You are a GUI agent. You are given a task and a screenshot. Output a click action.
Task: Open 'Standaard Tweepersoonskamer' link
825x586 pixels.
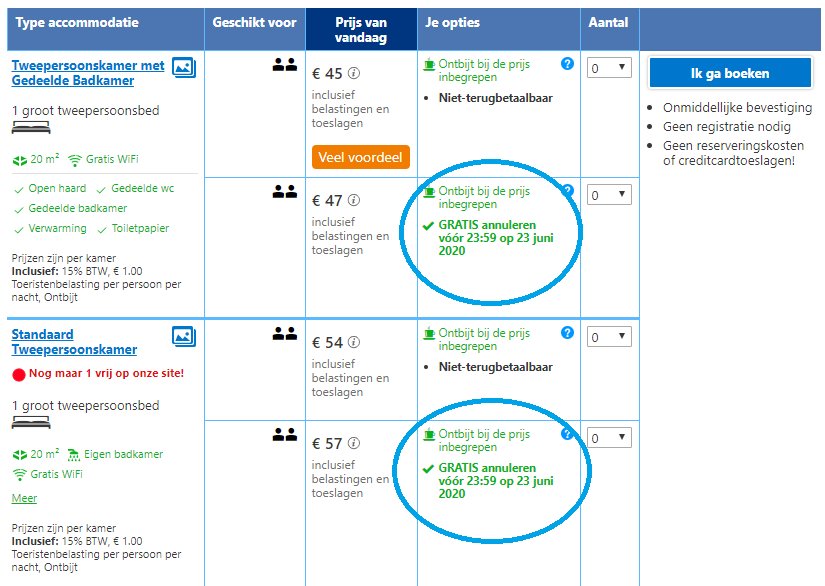point(74,342)
